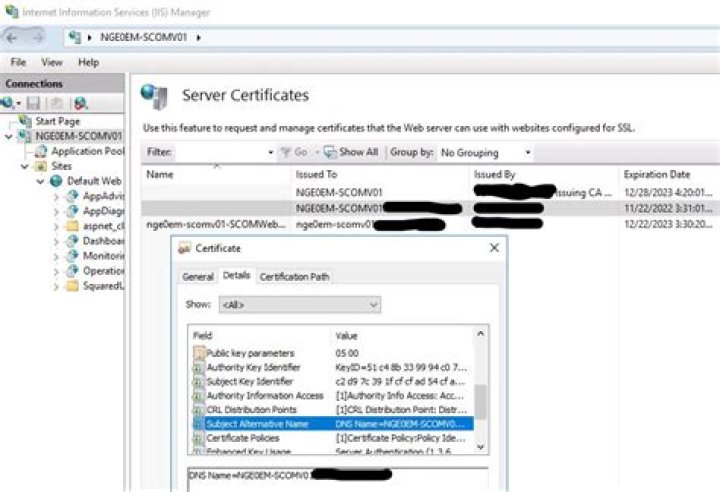This screenshot has height=492, width=720.
Task: Expand the AppDiagnostics tree node
Action: click(56, 212)
